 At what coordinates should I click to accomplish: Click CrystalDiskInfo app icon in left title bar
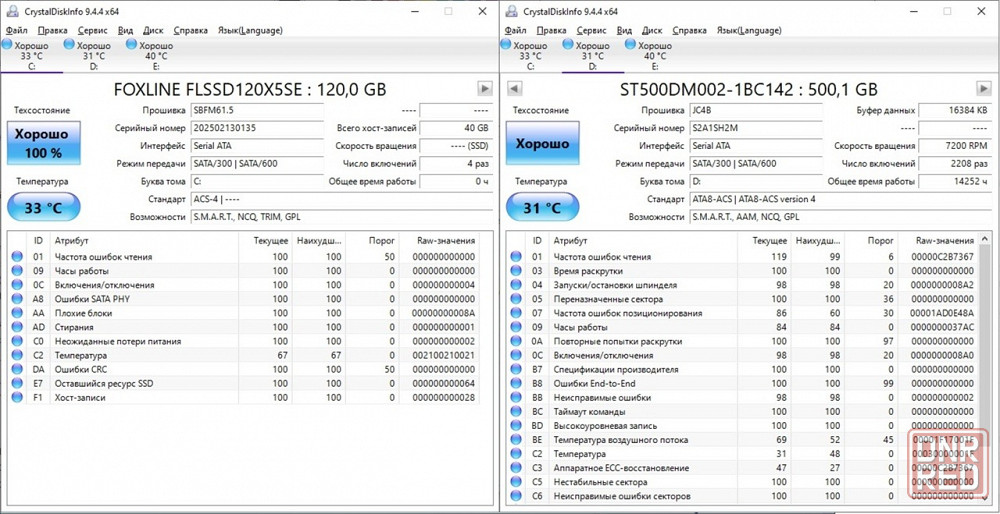point(11,11)
